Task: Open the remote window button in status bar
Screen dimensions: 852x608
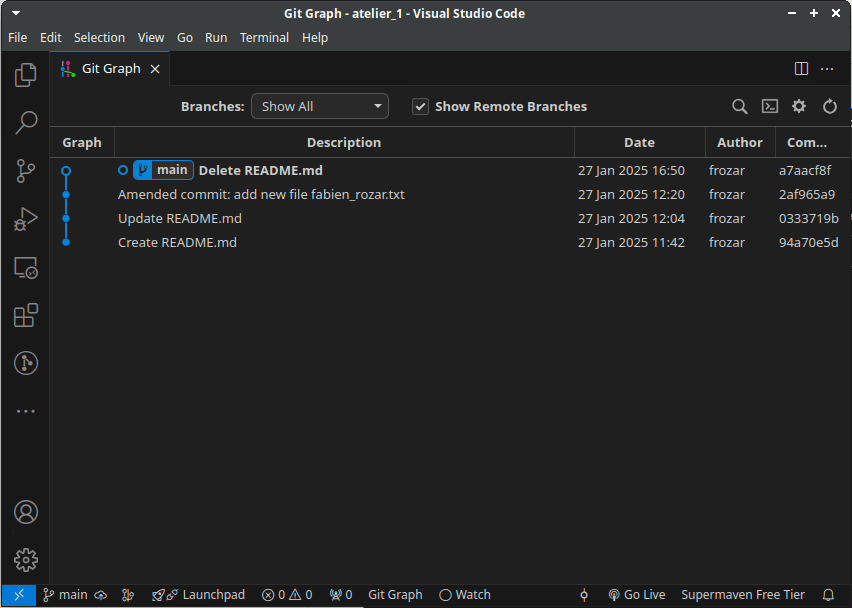Action: (19, 595)
